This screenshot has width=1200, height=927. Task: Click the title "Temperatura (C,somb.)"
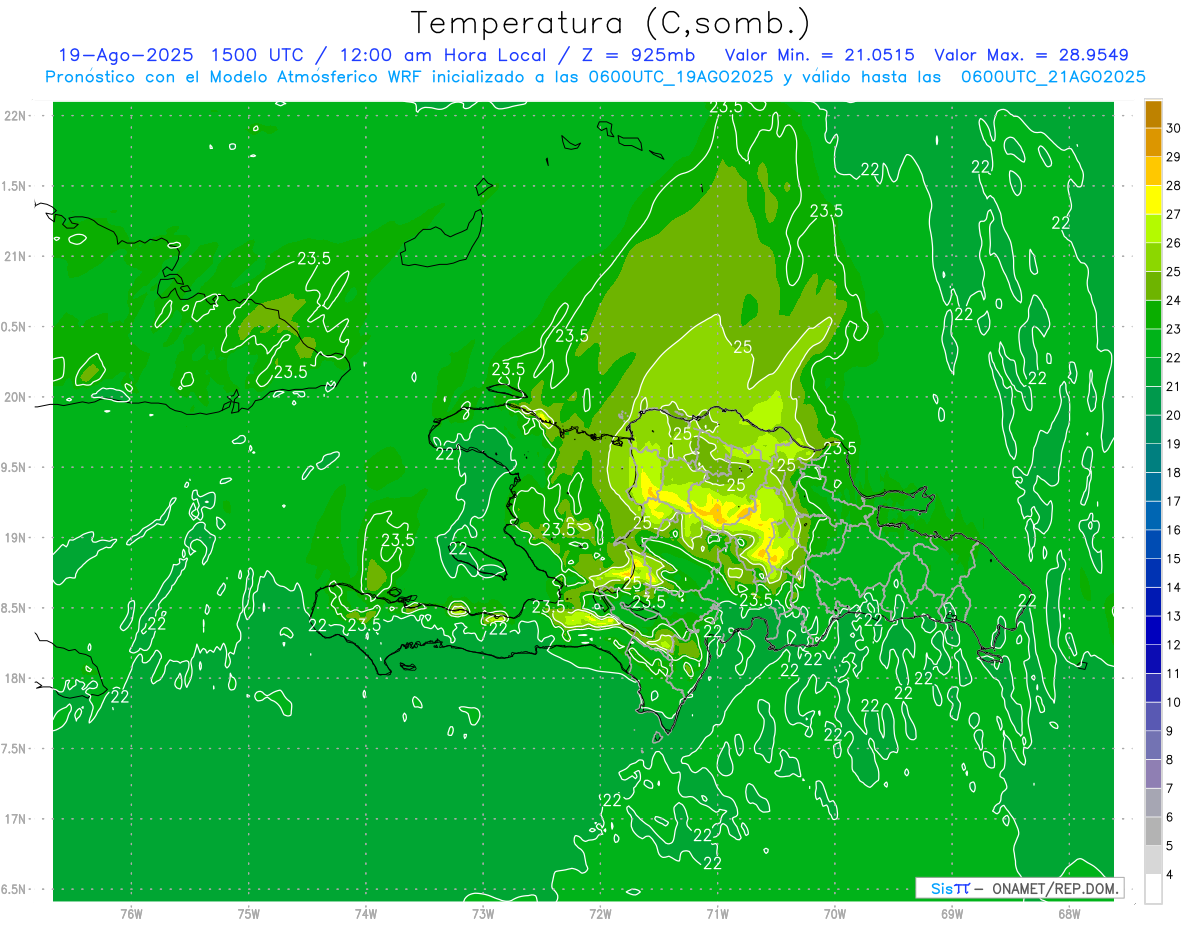pos(610,22)
